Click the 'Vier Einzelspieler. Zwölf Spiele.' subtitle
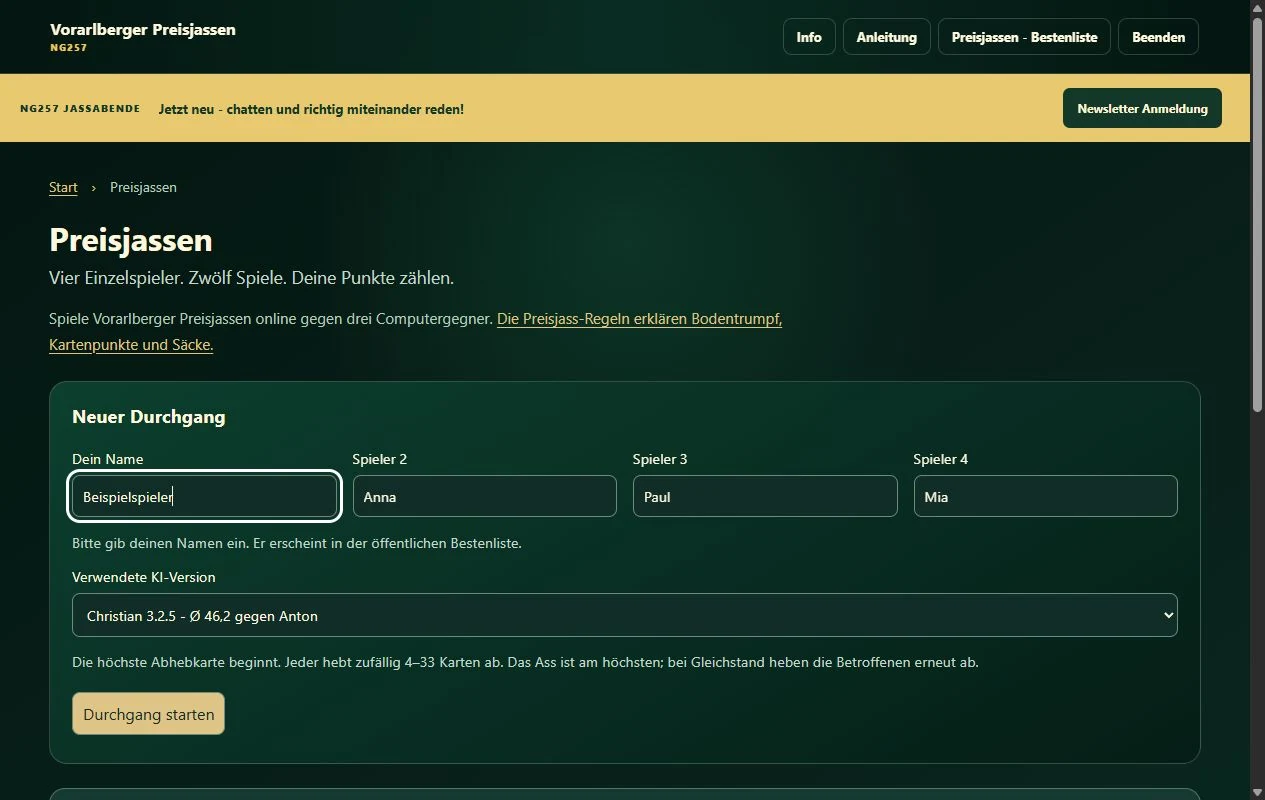Screen dimensions: 1265x800 [251, 277]
